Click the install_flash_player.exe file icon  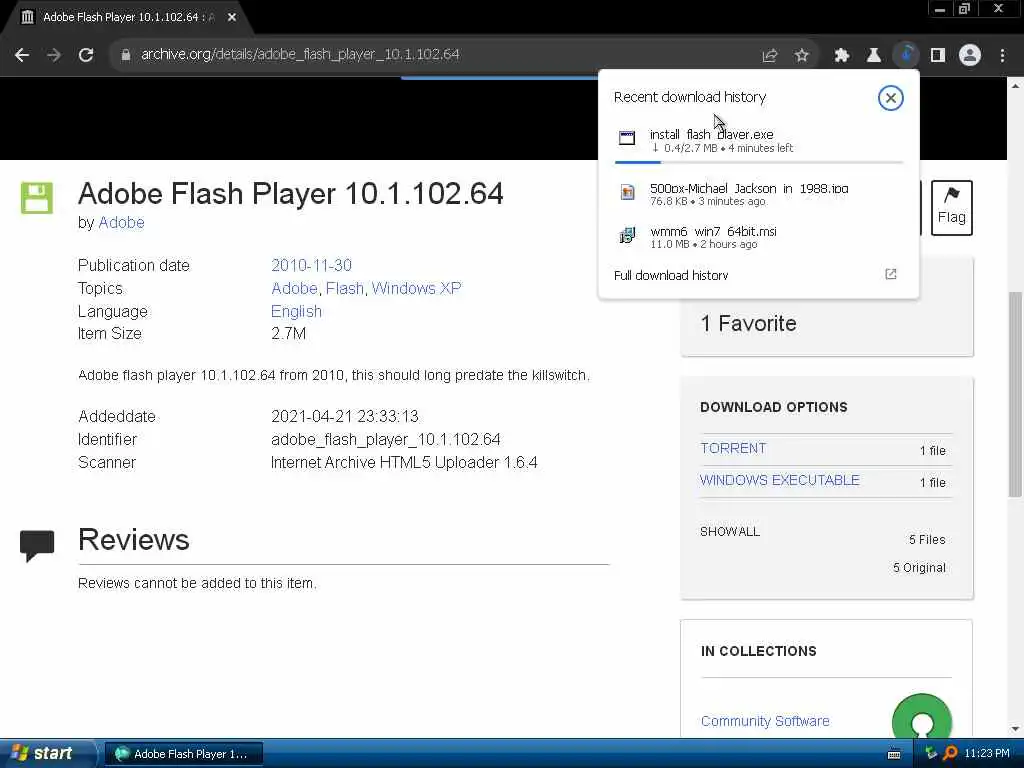pyautogui.click(x=627, y=137)
